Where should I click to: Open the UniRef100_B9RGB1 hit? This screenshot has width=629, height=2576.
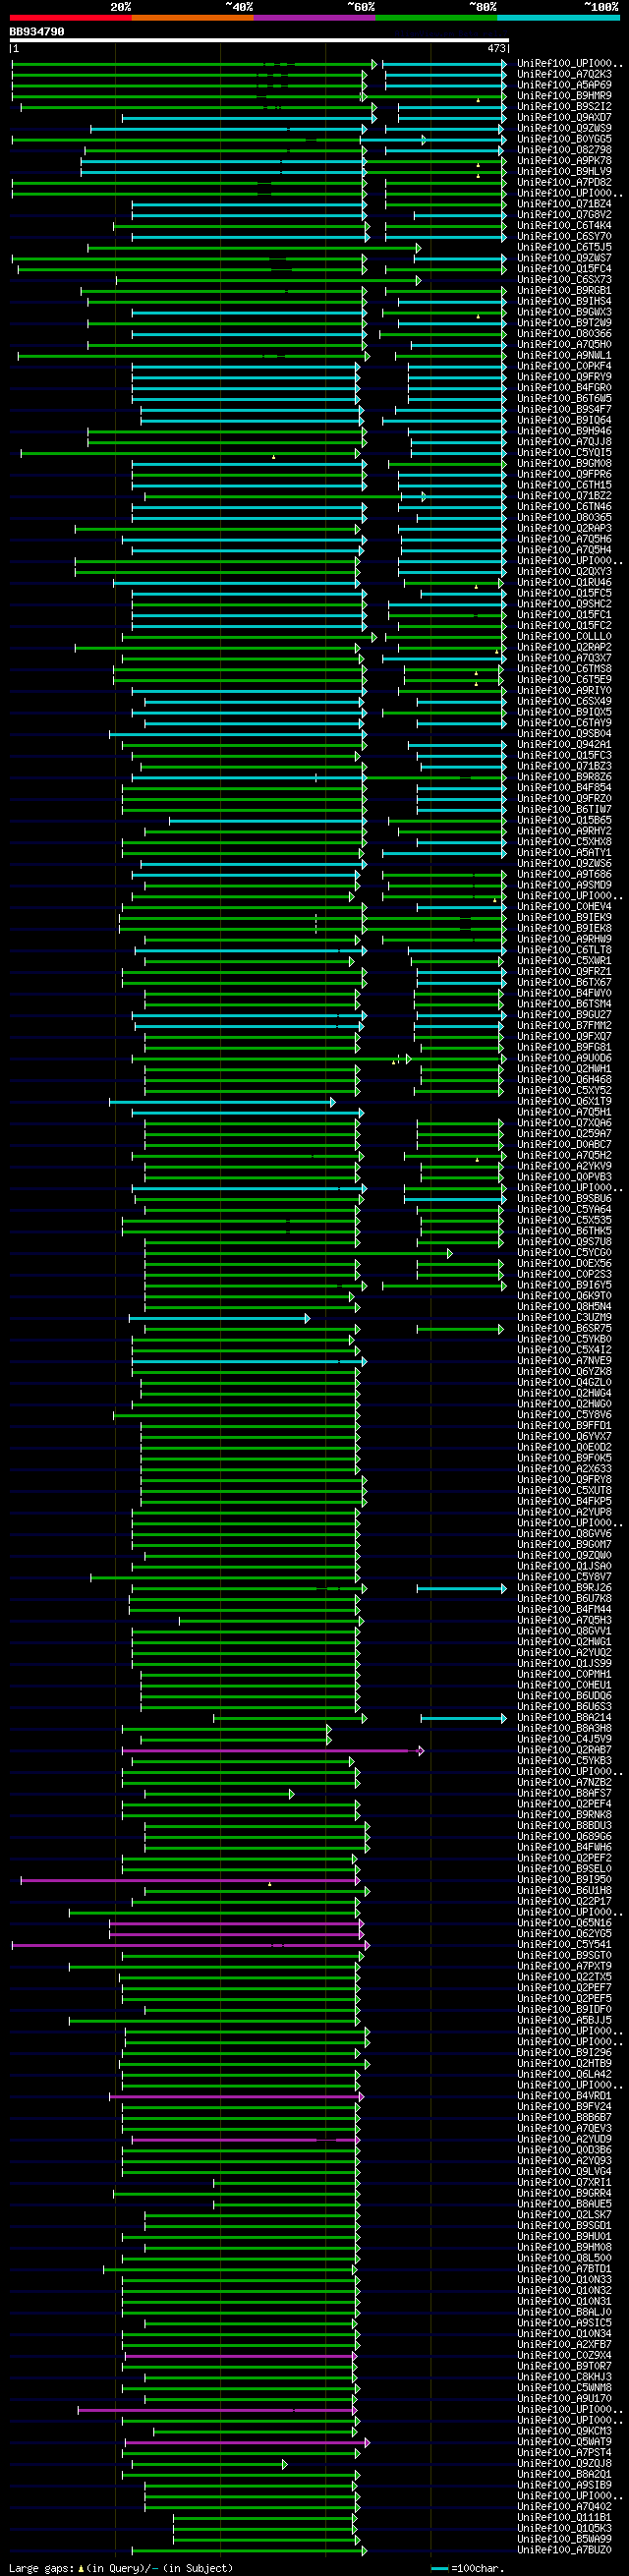click(x=564, y=291)
